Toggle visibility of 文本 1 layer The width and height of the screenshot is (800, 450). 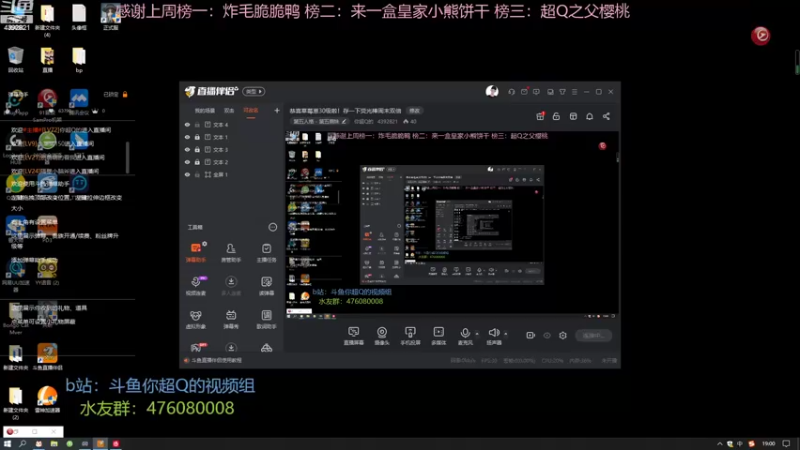pyautogui.click(x=187, y=137)
